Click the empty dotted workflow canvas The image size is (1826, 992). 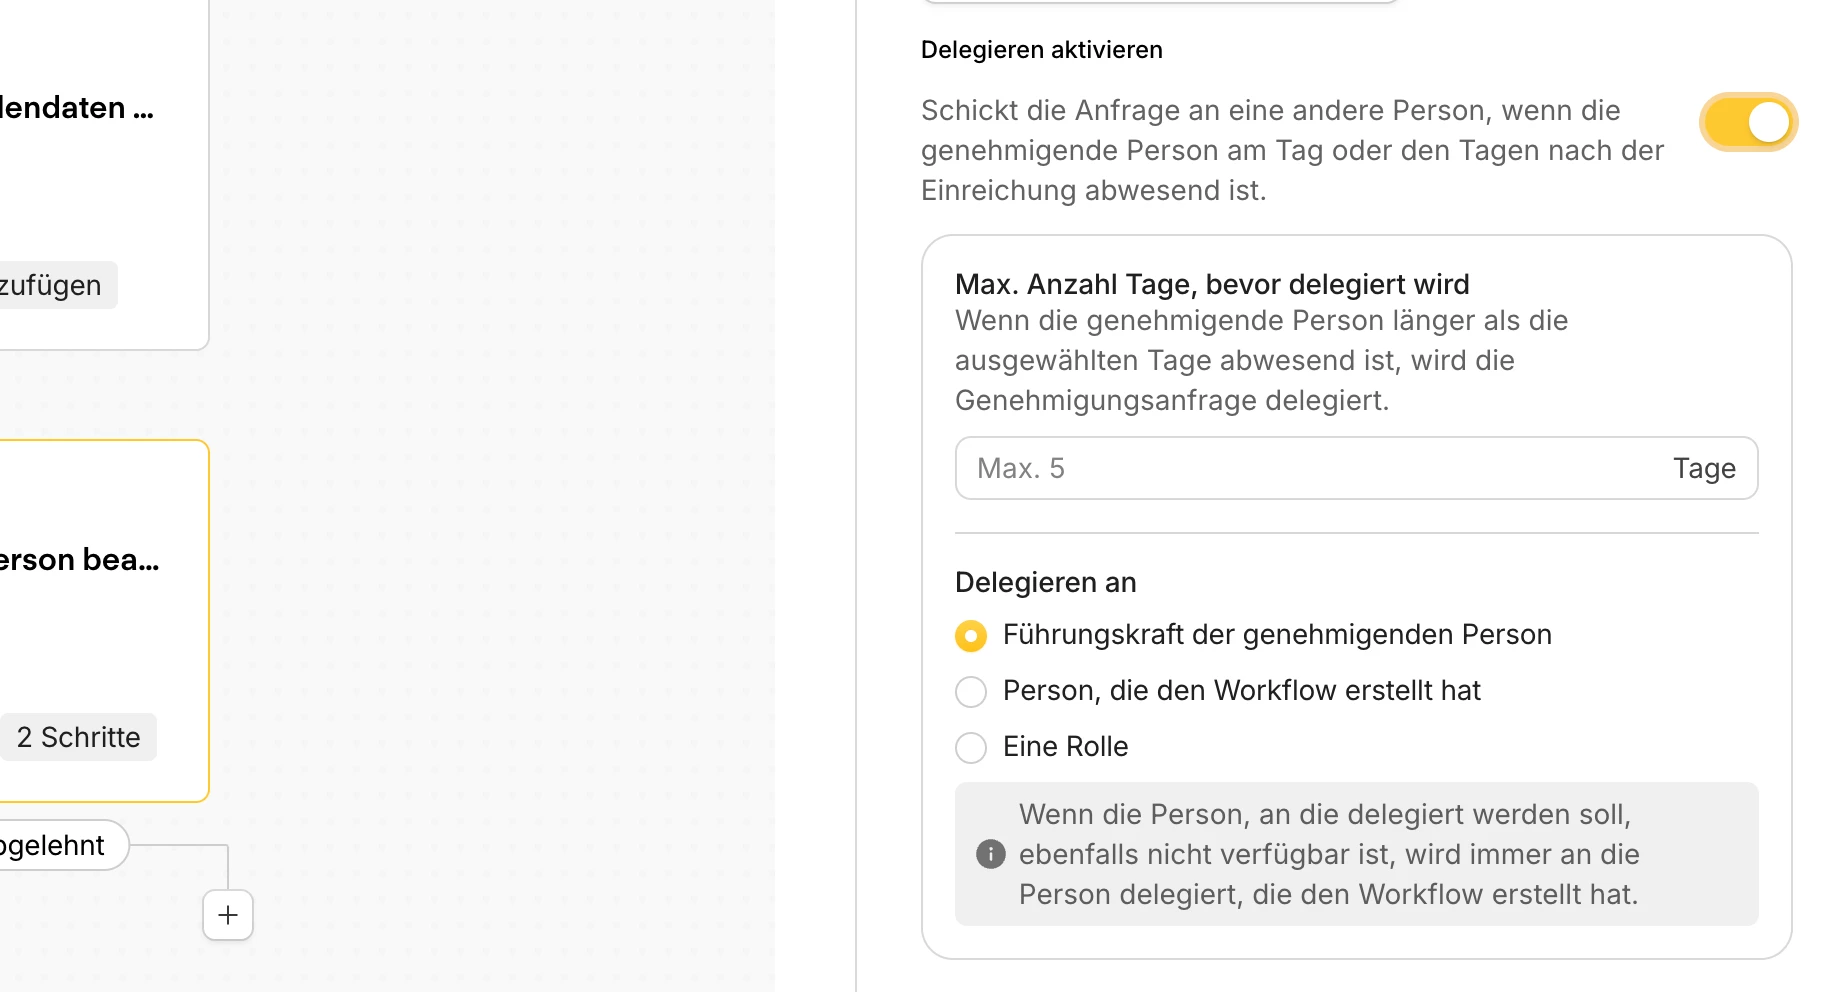click(x=500, y=450)
